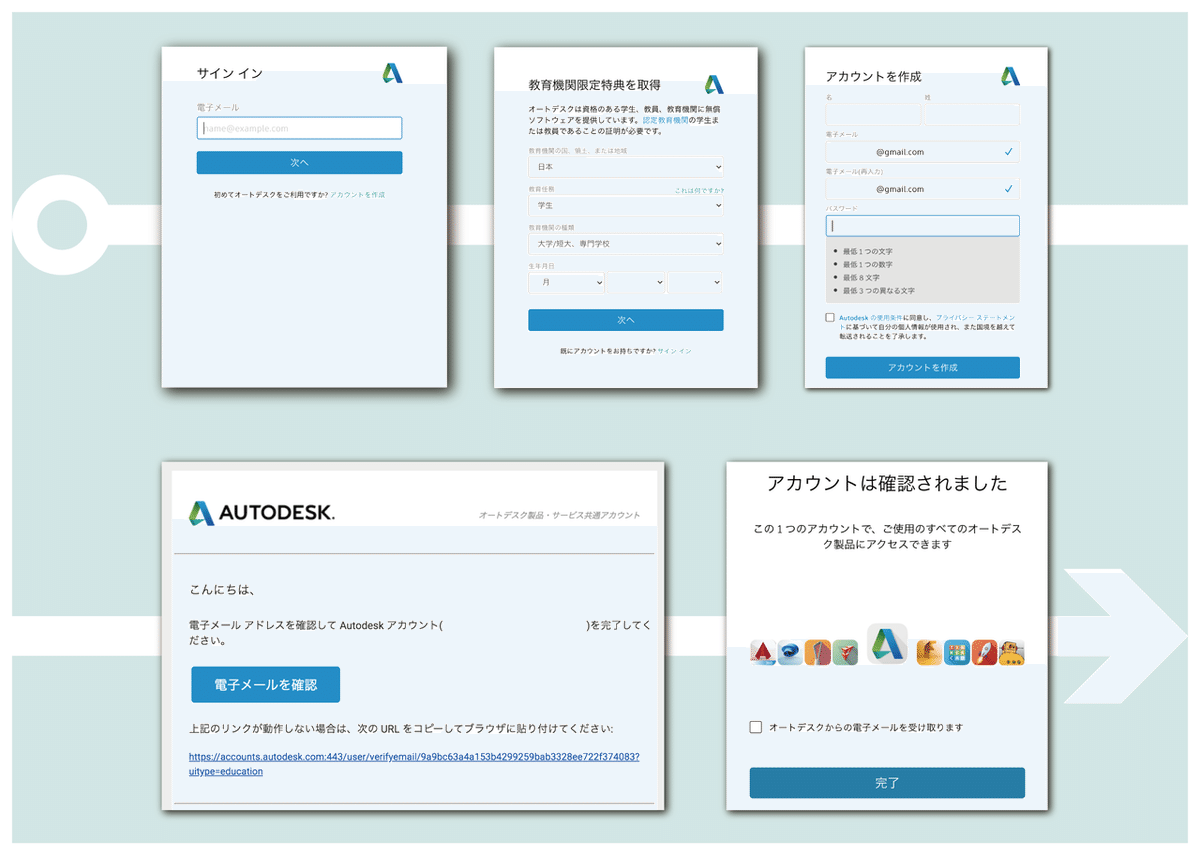Click the 最低３つの異なる文字 requirement text
Viewport: 1200px width, 855px height.
[x=879, y=290]
